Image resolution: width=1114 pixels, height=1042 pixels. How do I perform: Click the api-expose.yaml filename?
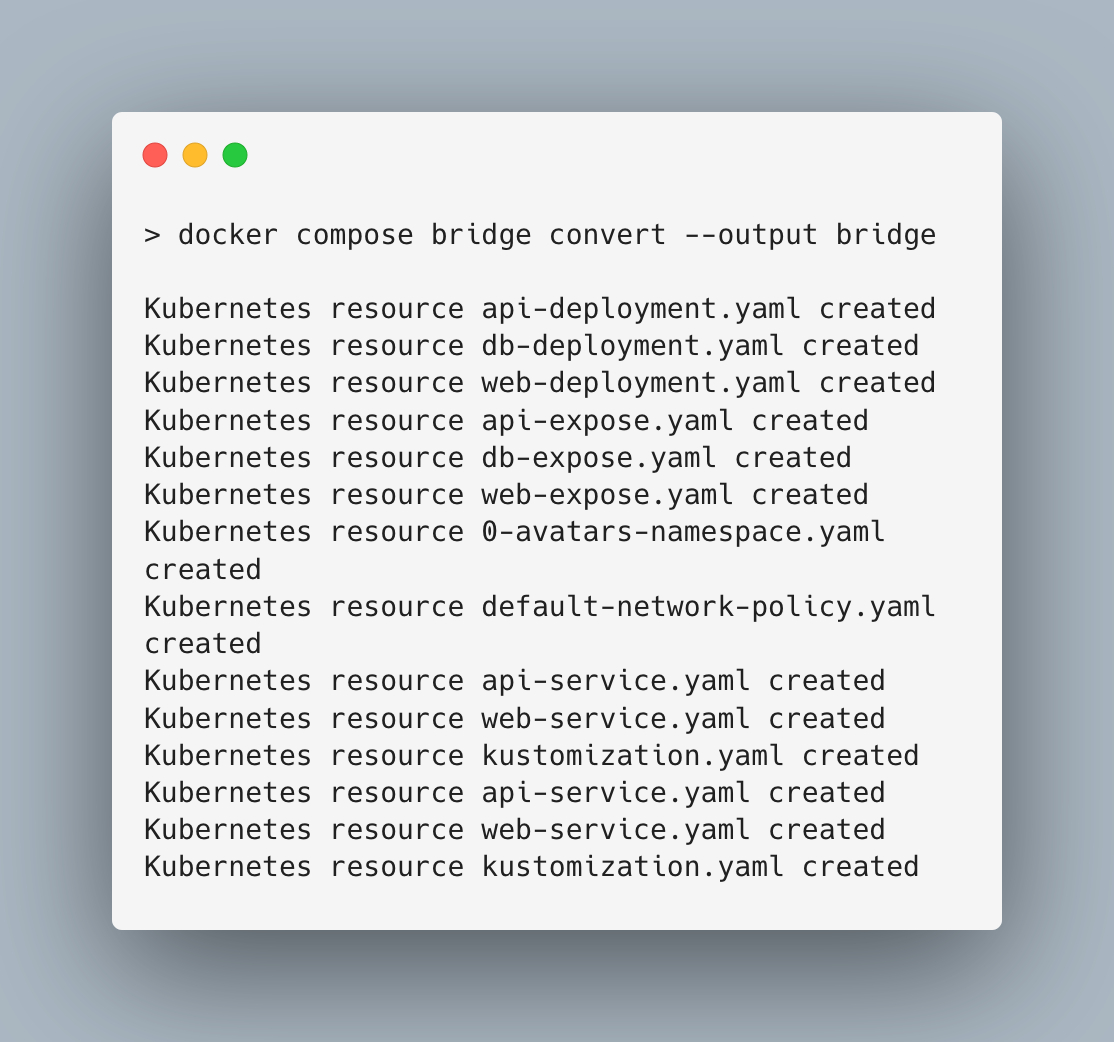coord(607,420)
